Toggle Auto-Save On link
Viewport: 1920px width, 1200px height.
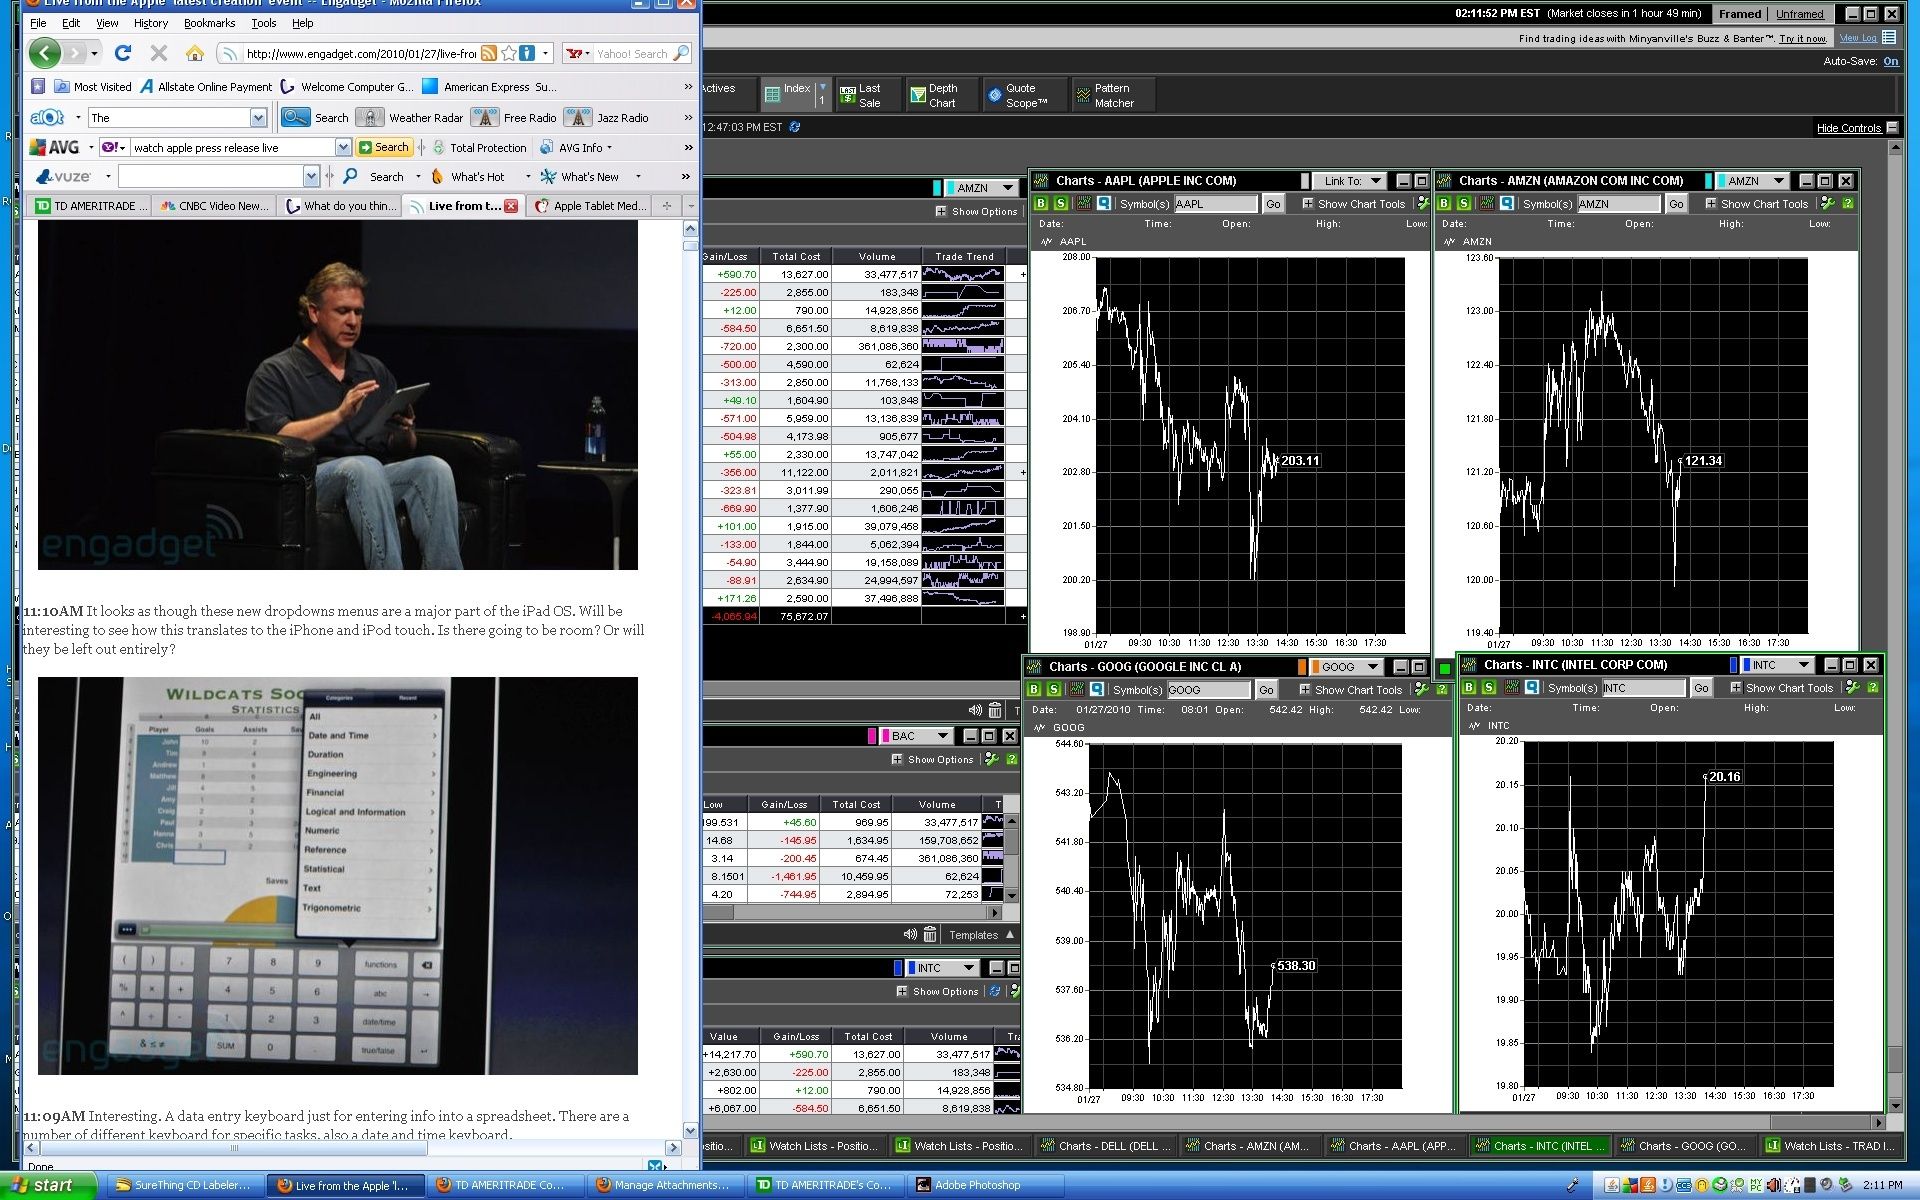click(1891, 61)
